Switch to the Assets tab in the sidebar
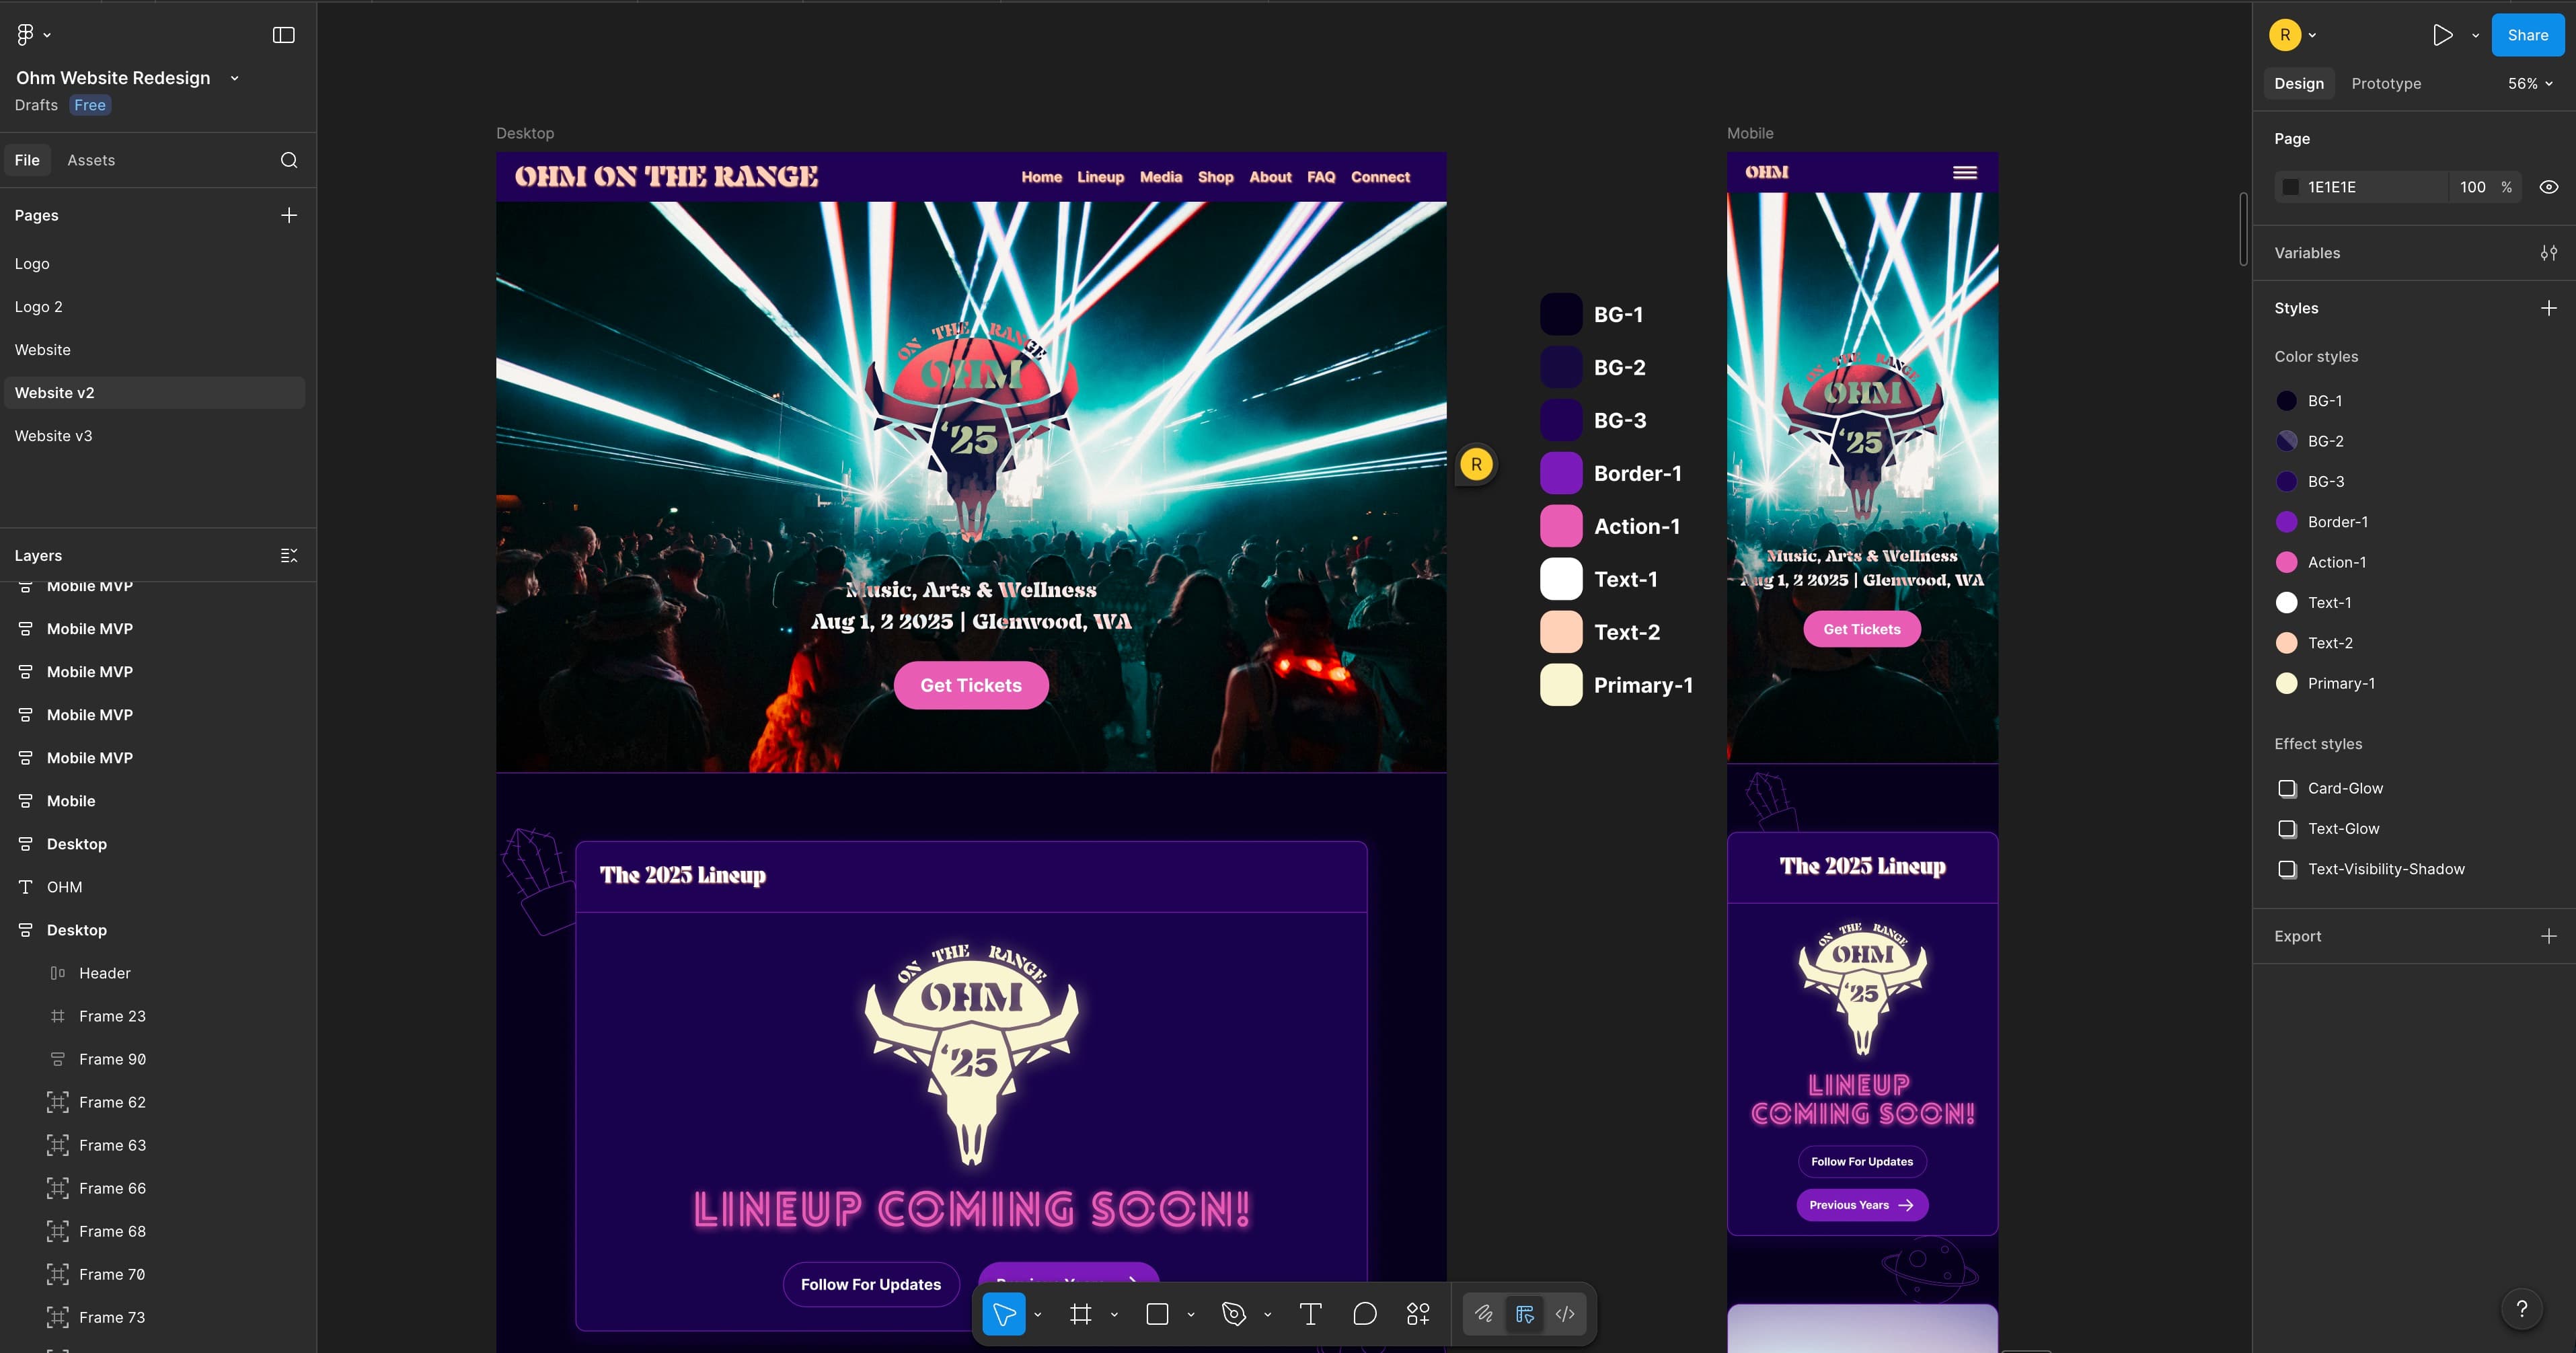The image size is (2576, 1353). [91, 159]
